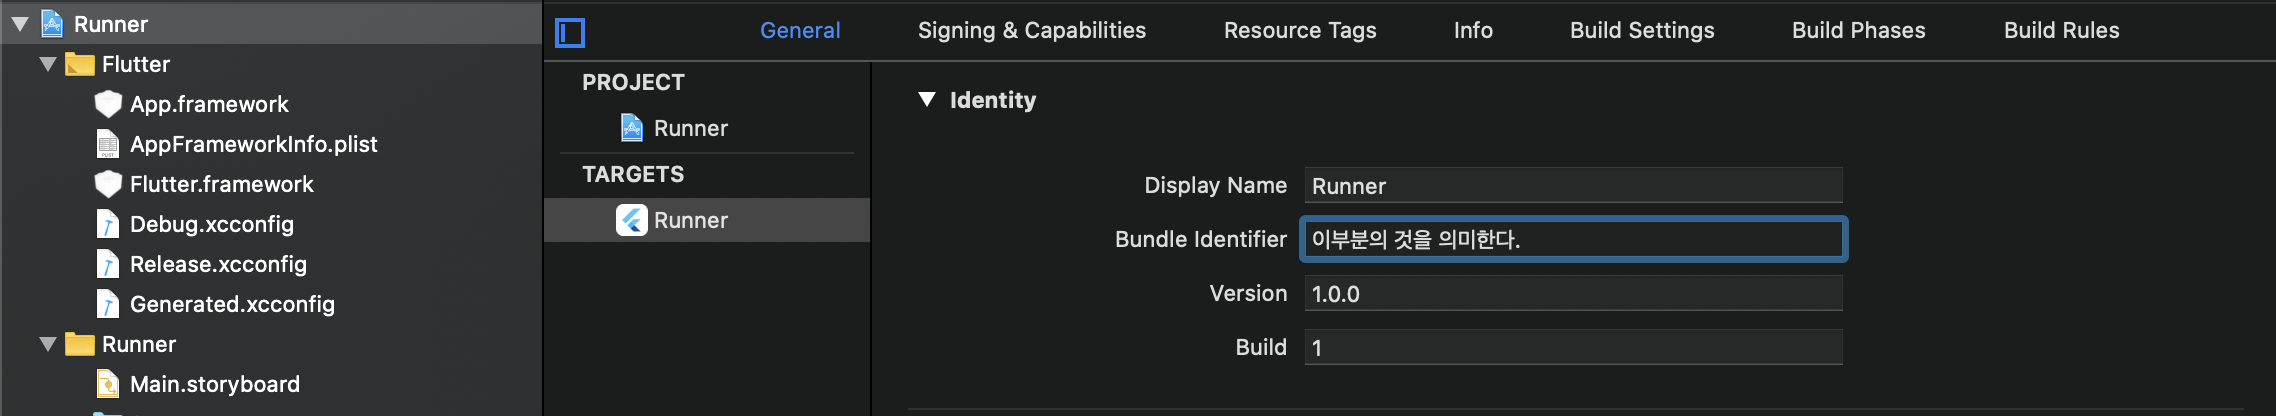Open the Signing & Capabilities tab
Screen dimensions: 2276x416
pos(1032,30)
